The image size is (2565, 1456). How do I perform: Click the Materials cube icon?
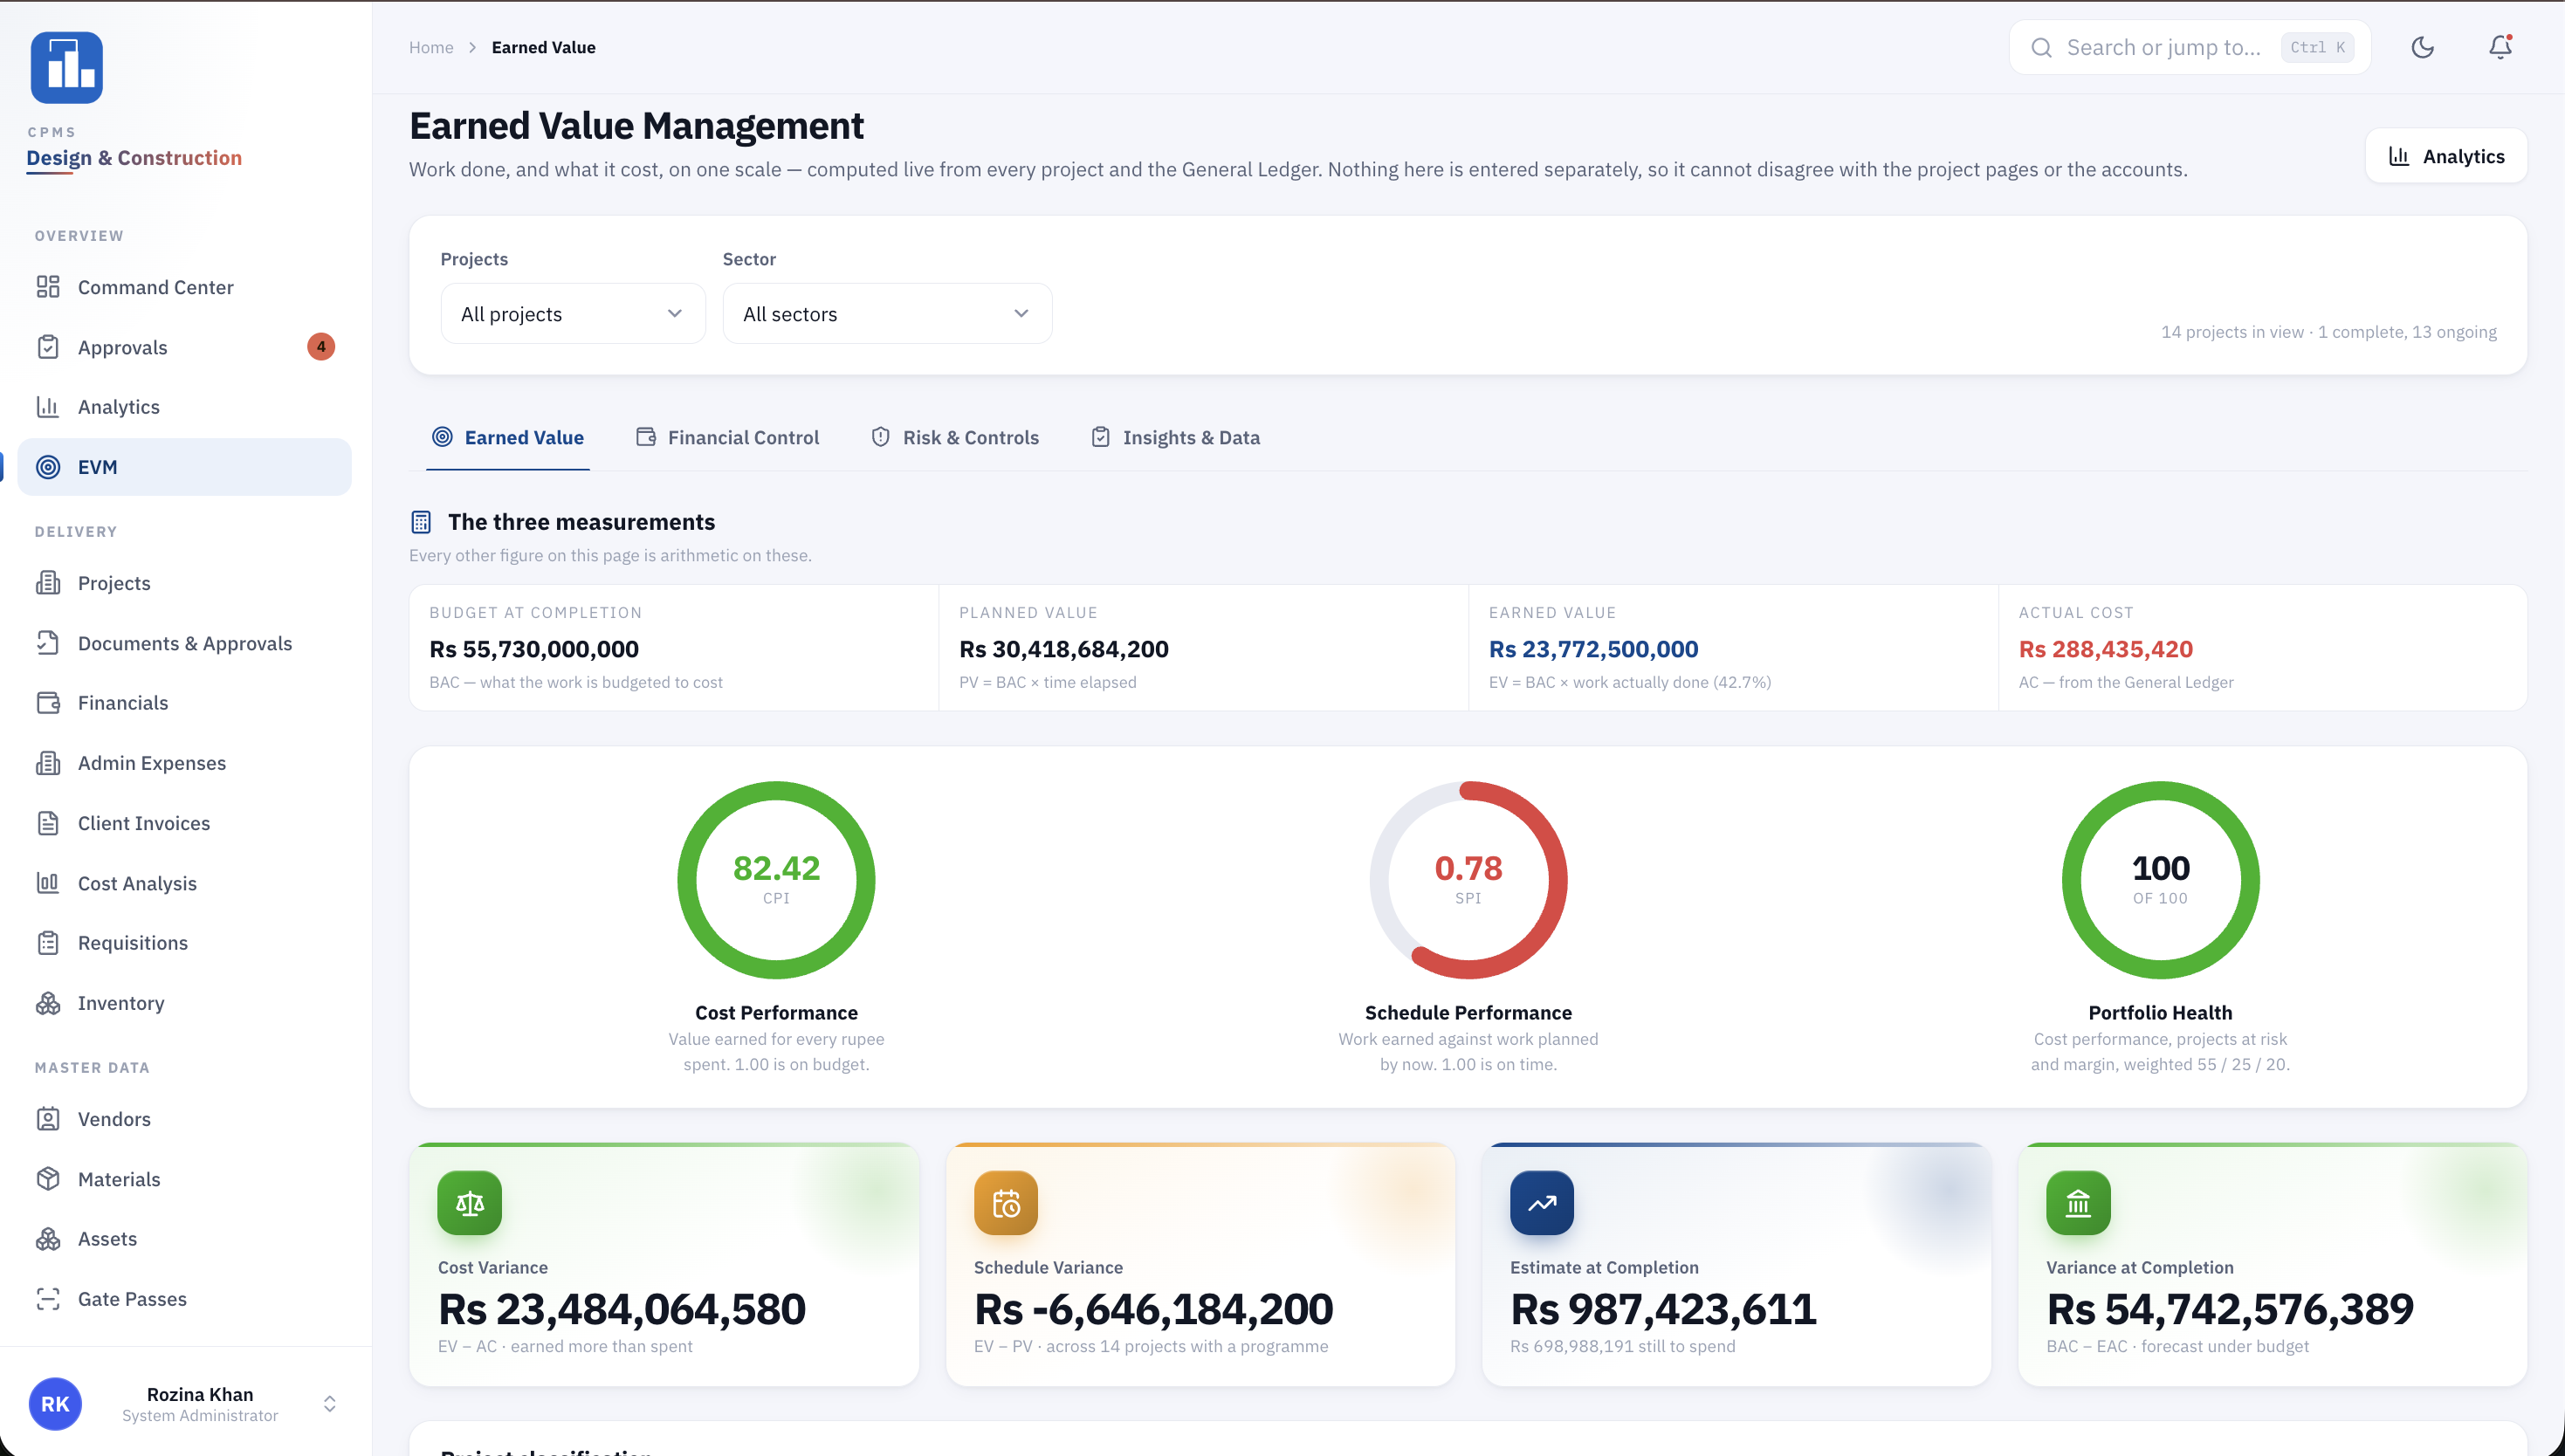click(48, 1179)
